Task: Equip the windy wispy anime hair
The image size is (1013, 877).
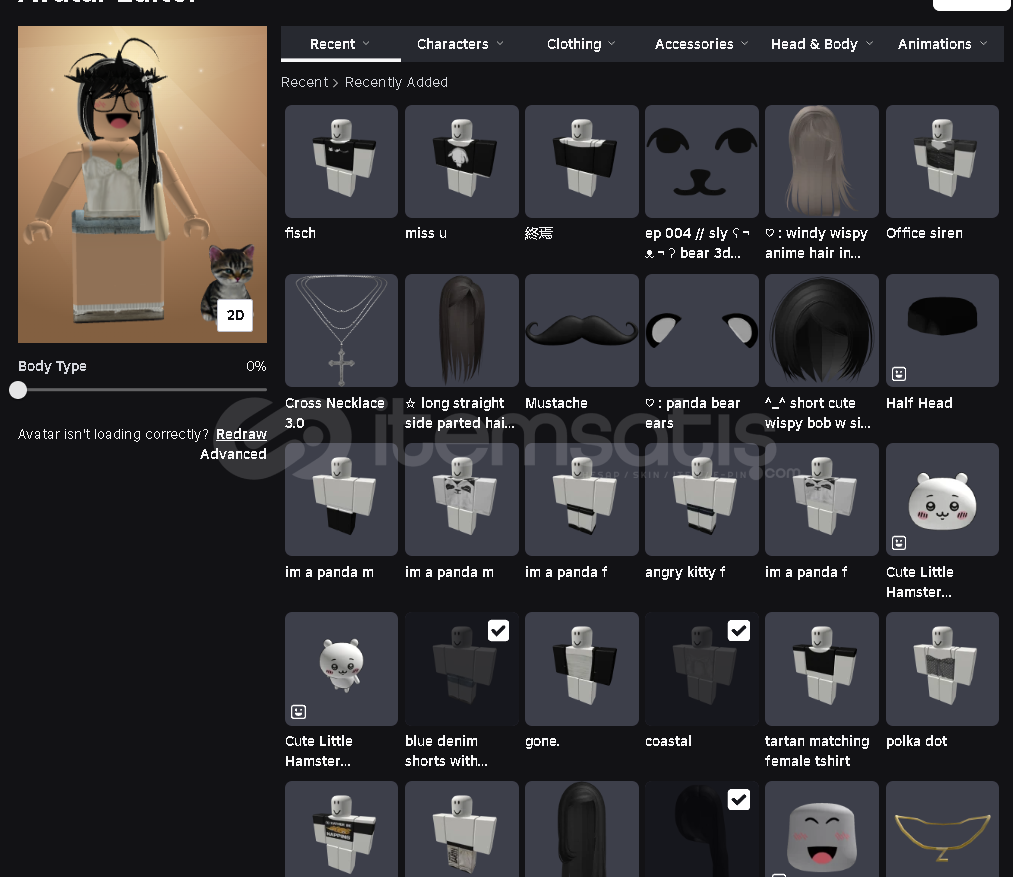Action: click(x=821, y=162)
